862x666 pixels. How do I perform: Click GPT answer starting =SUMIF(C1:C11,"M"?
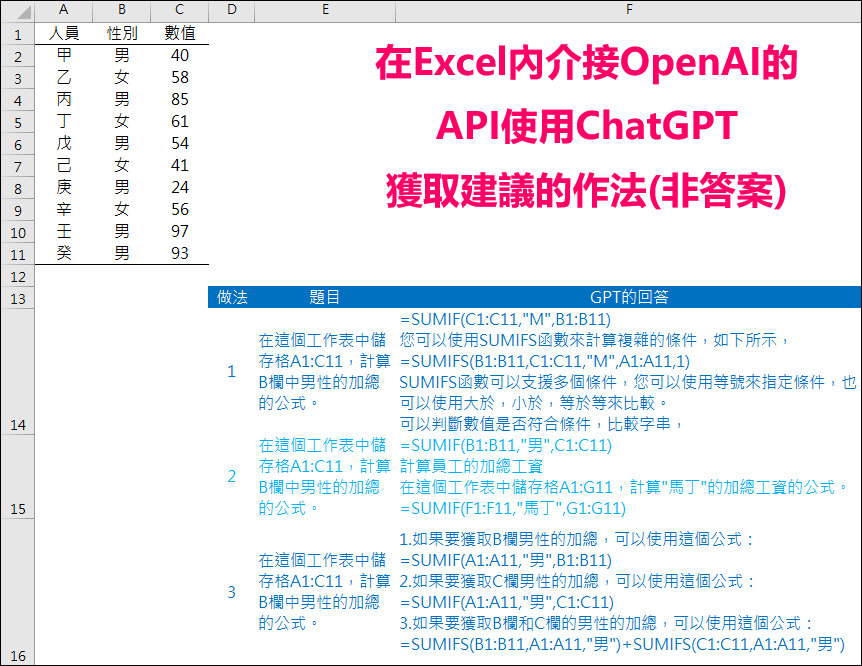click(628, 372)
